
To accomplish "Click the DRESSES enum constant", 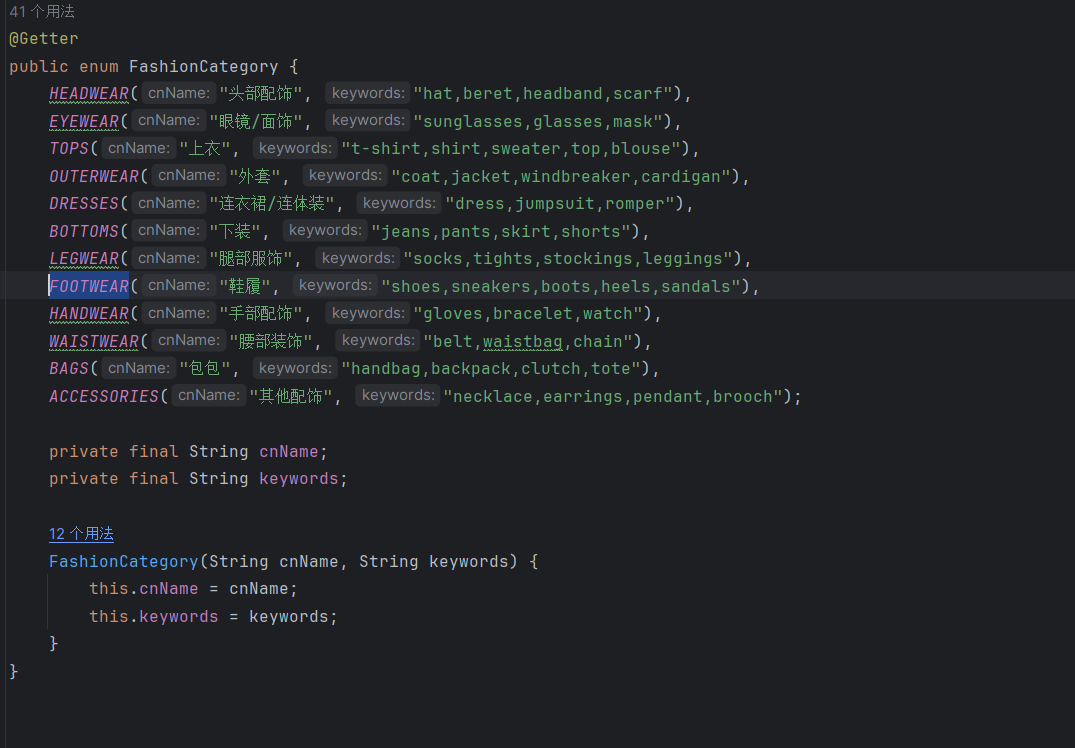I will [x=84, y=204].
